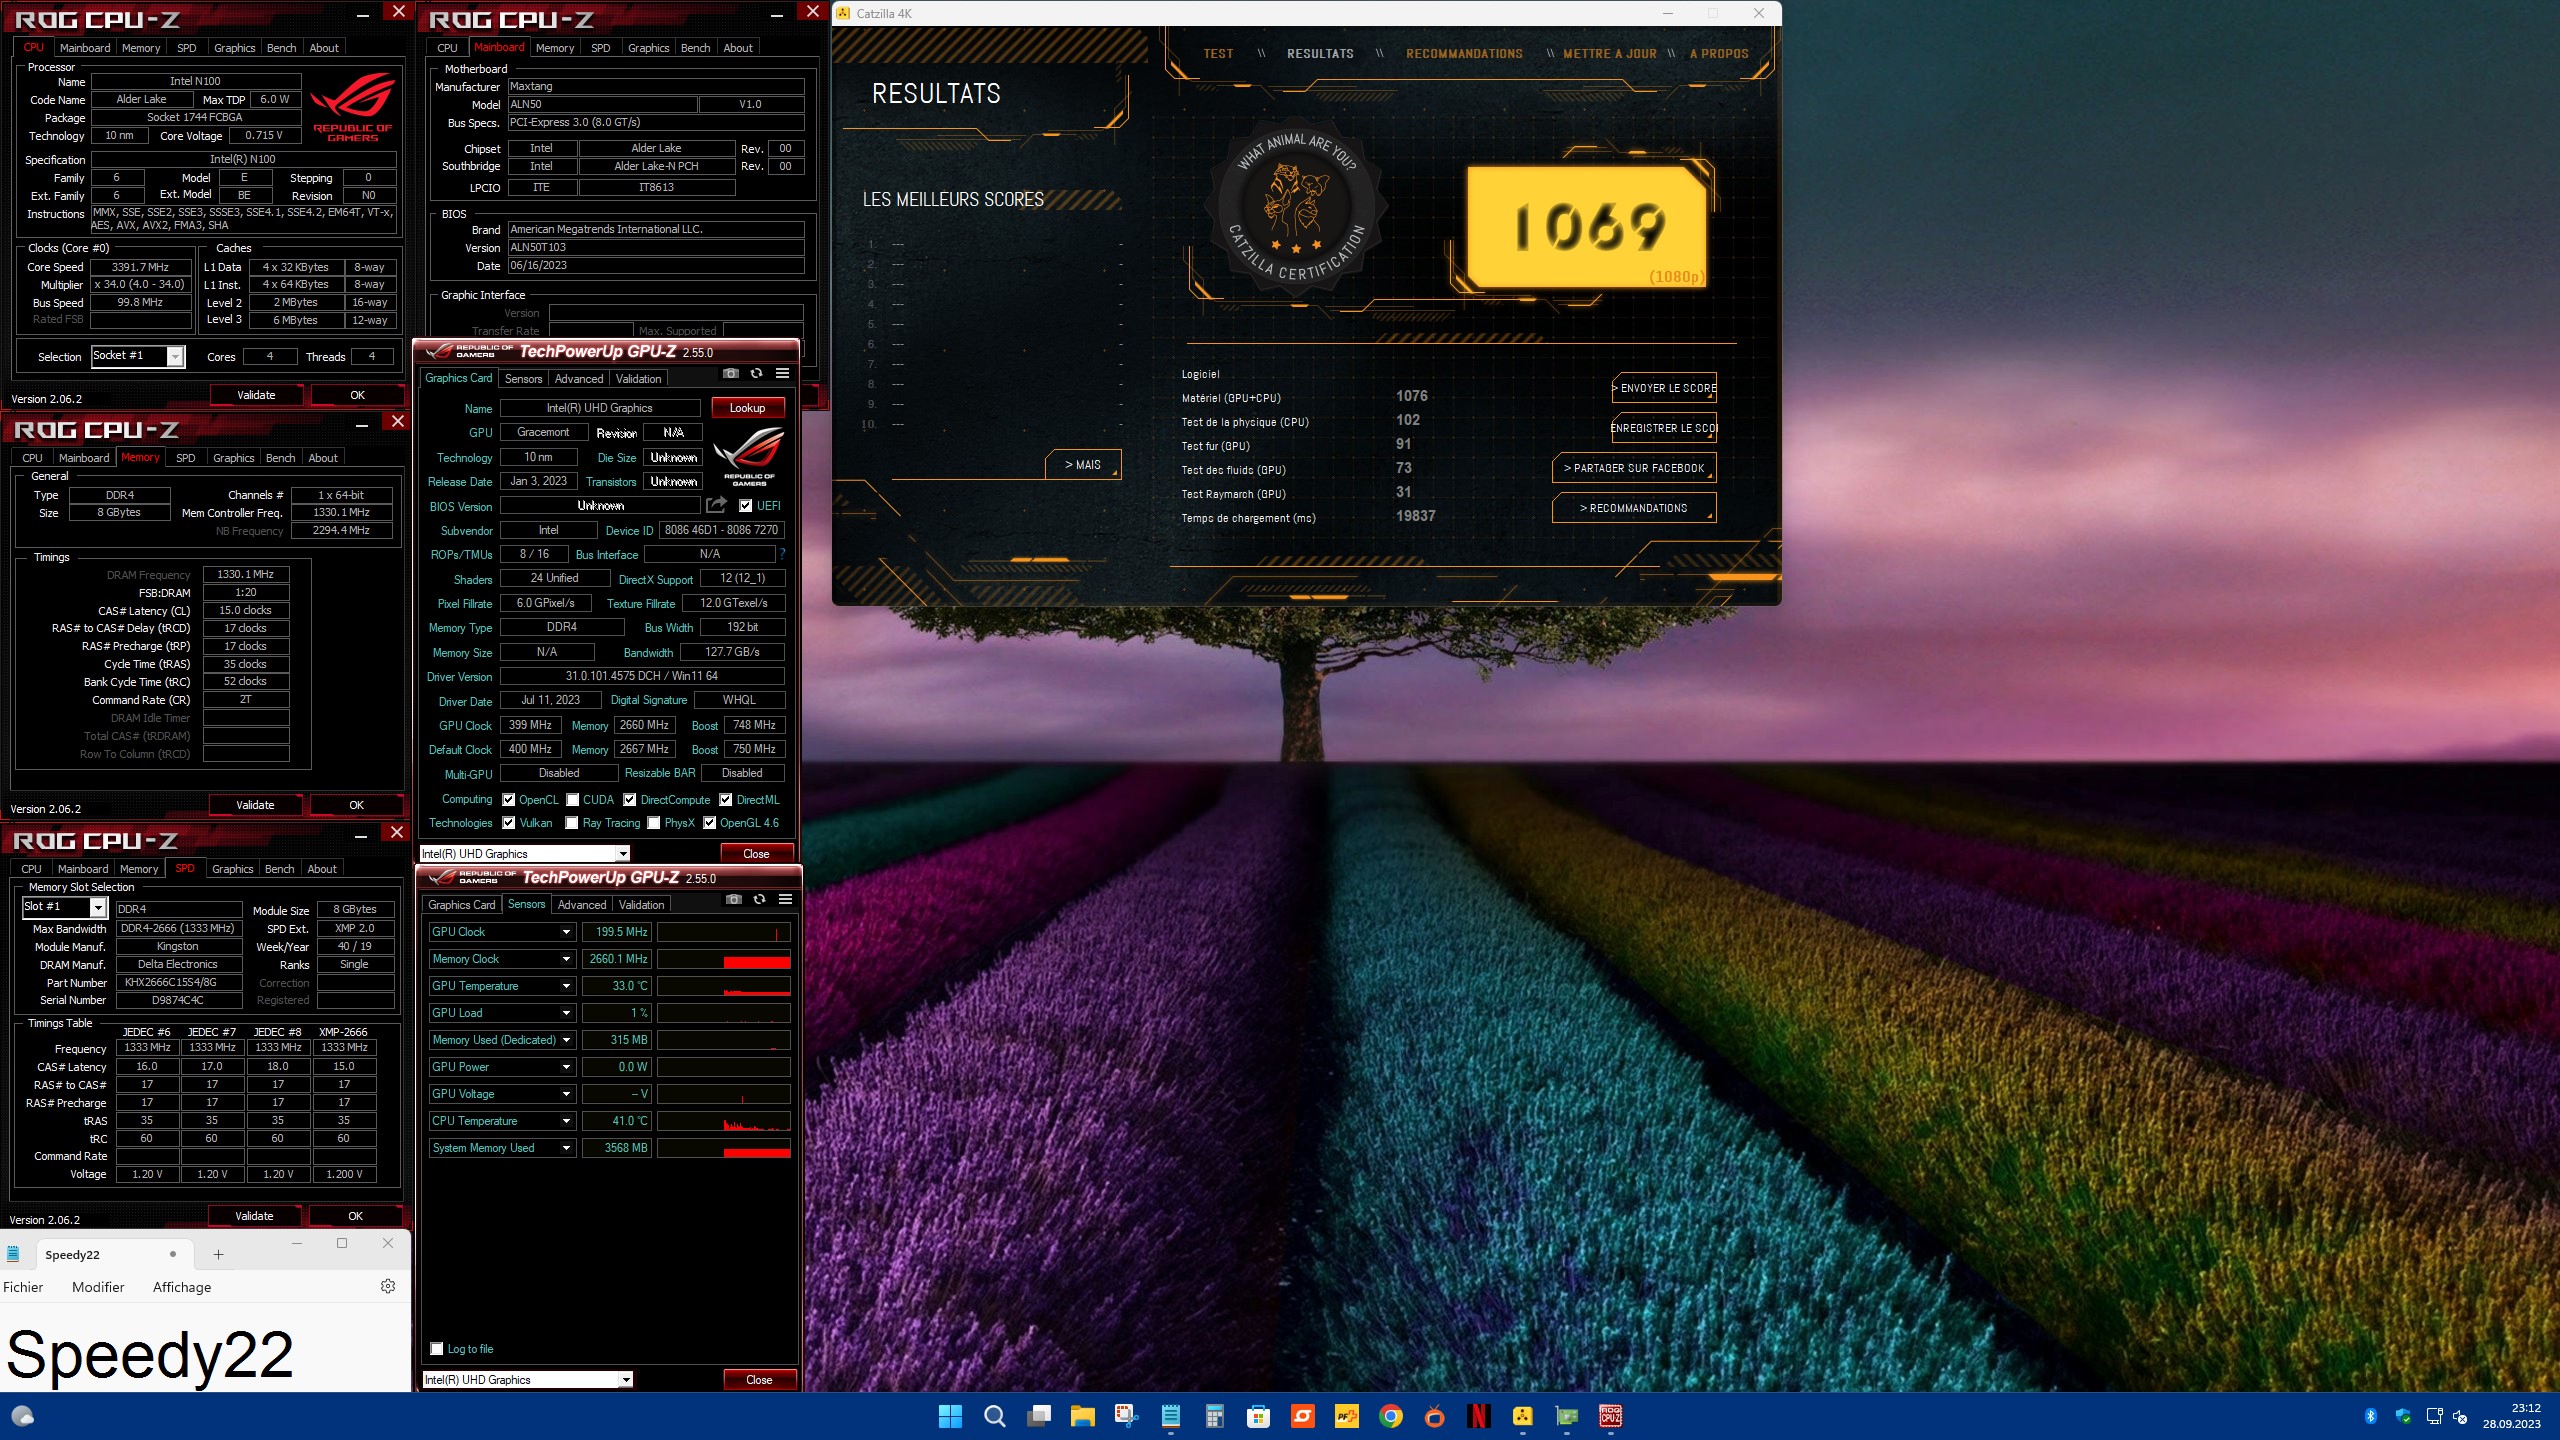Click the refresh icon in GPU-Z Graphics Card window
Viewport: 2560px width, 1440px height.
[x=757, y=373]
